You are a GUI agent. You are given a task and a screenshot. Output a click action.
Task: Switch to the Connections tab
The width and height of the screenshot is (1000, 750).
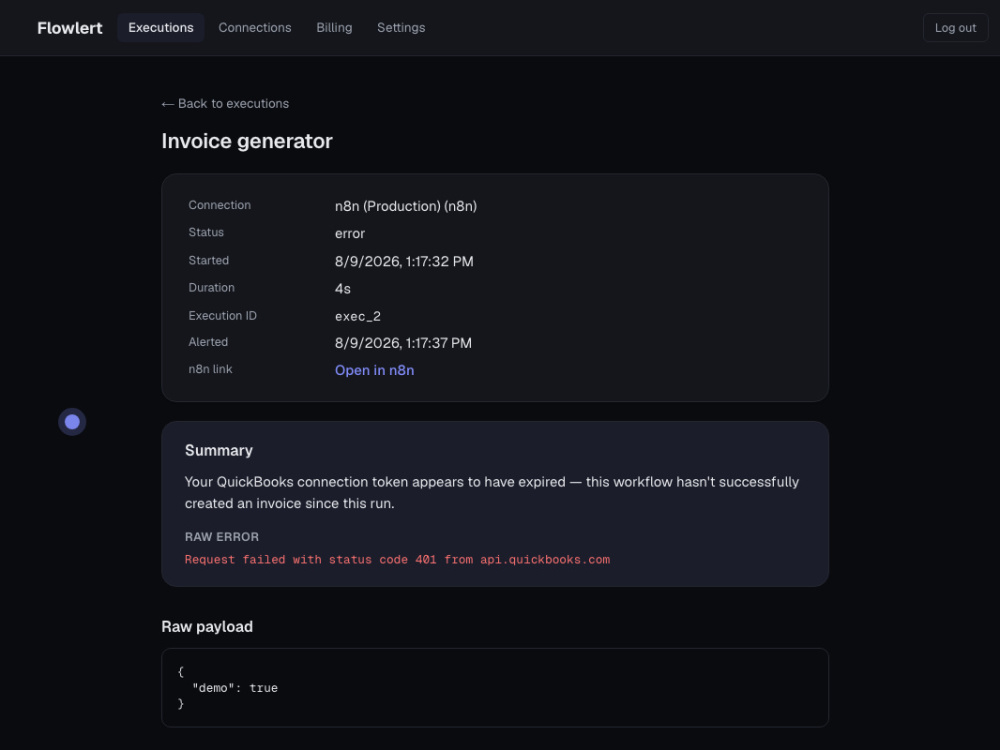click(254, 27)
